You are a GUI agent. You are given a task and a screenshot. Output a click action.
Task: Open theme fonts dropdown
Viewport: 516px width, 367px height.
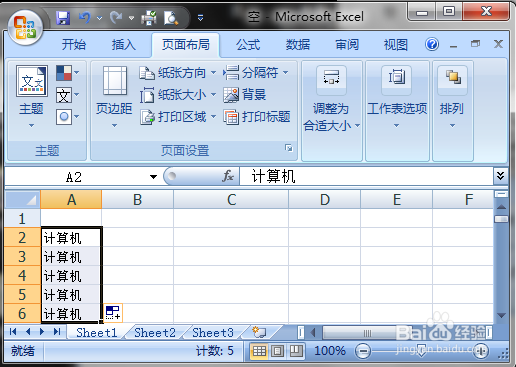[68, 95]
